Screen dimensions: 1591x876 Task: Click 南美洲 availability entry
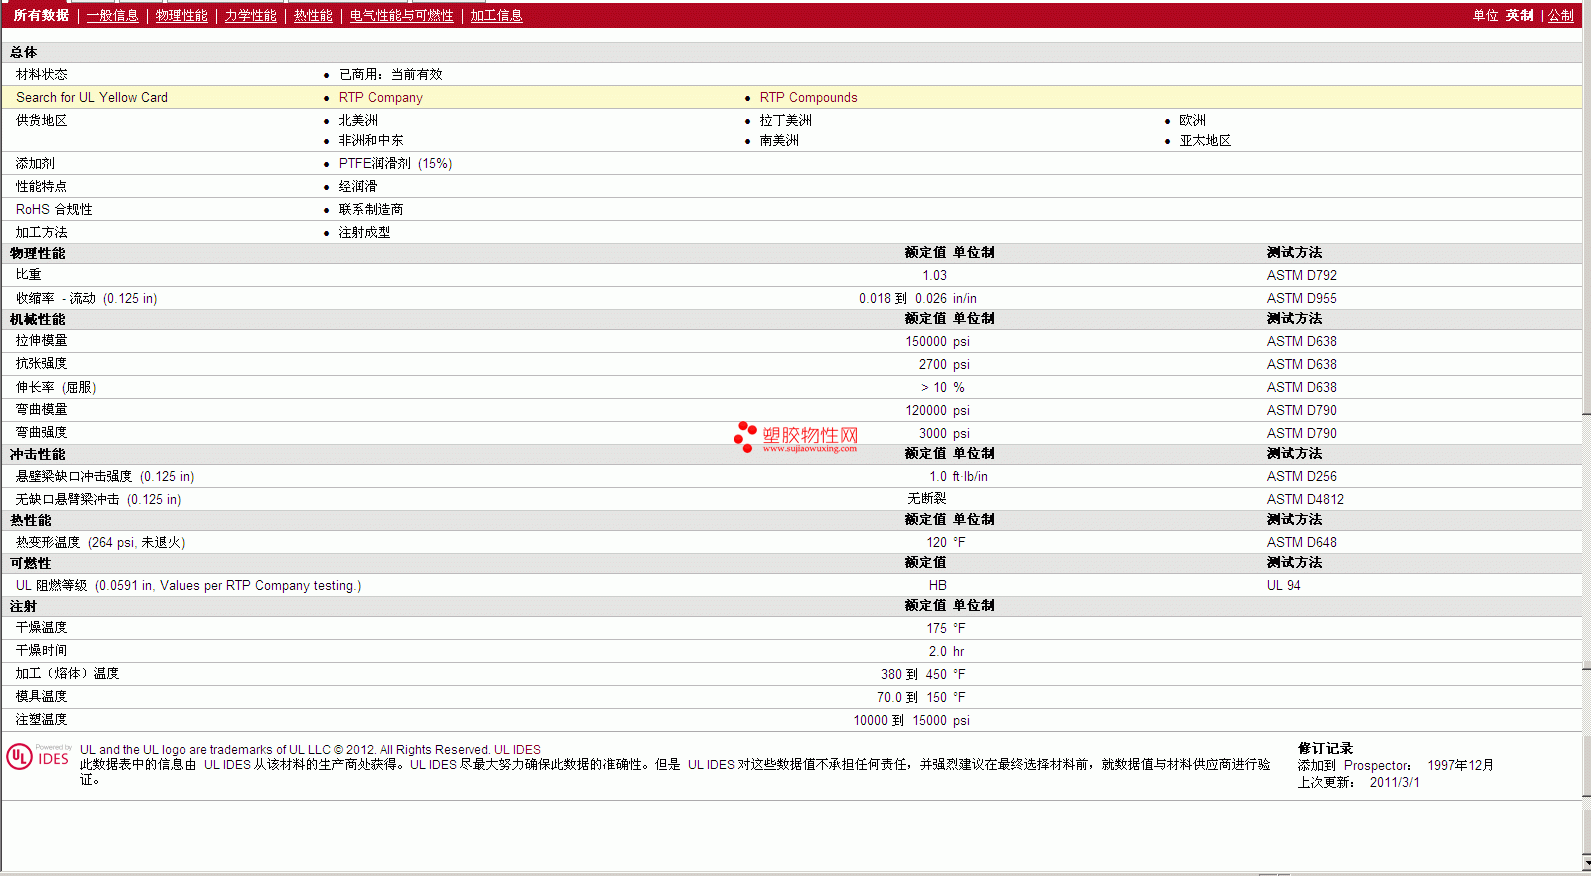[779, 141]
